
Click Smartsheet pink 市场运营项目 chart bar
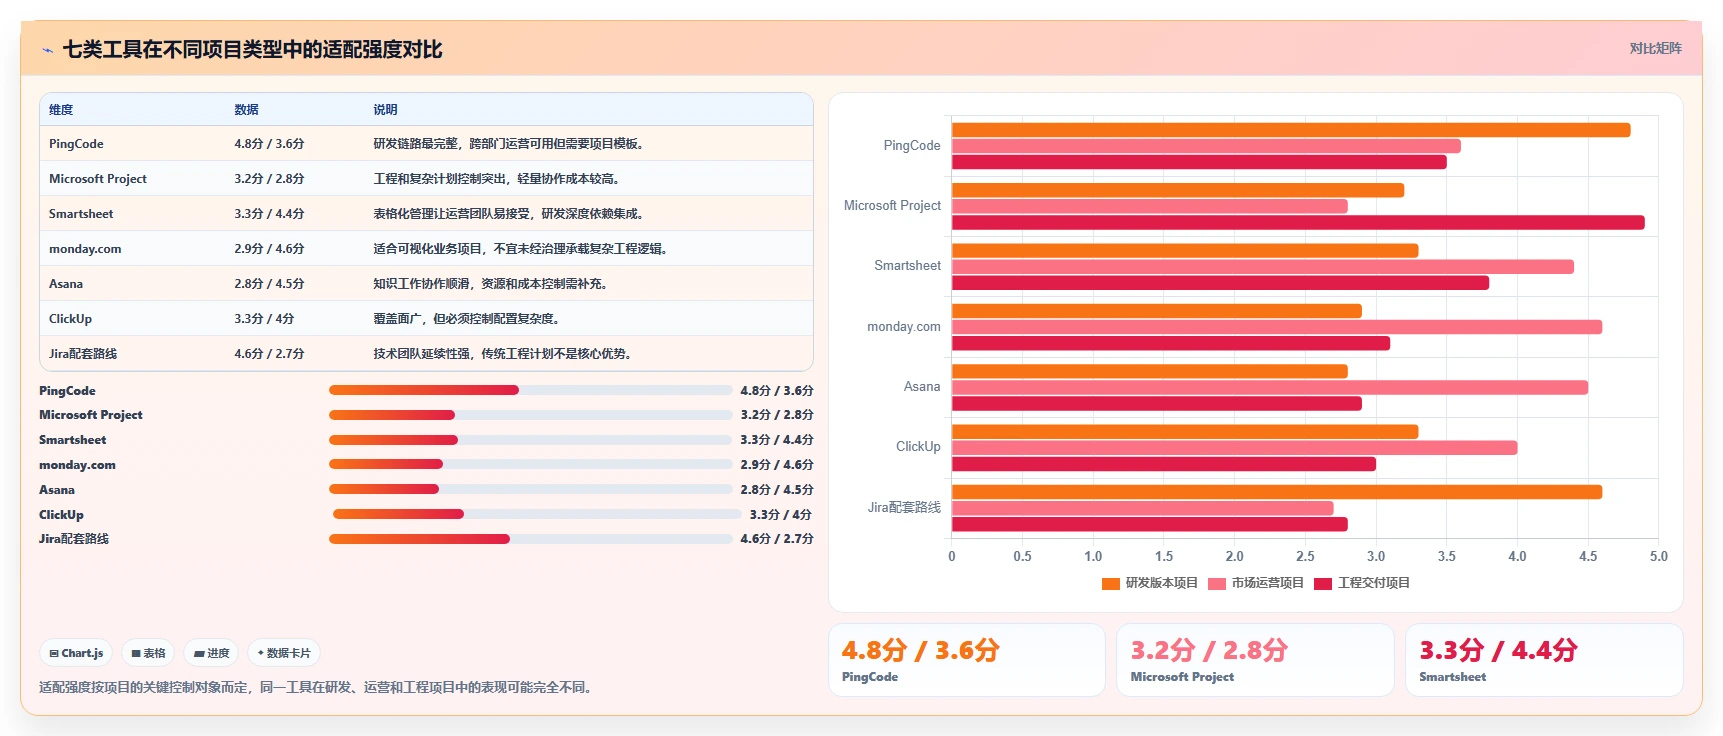[x=1263, y=267]
